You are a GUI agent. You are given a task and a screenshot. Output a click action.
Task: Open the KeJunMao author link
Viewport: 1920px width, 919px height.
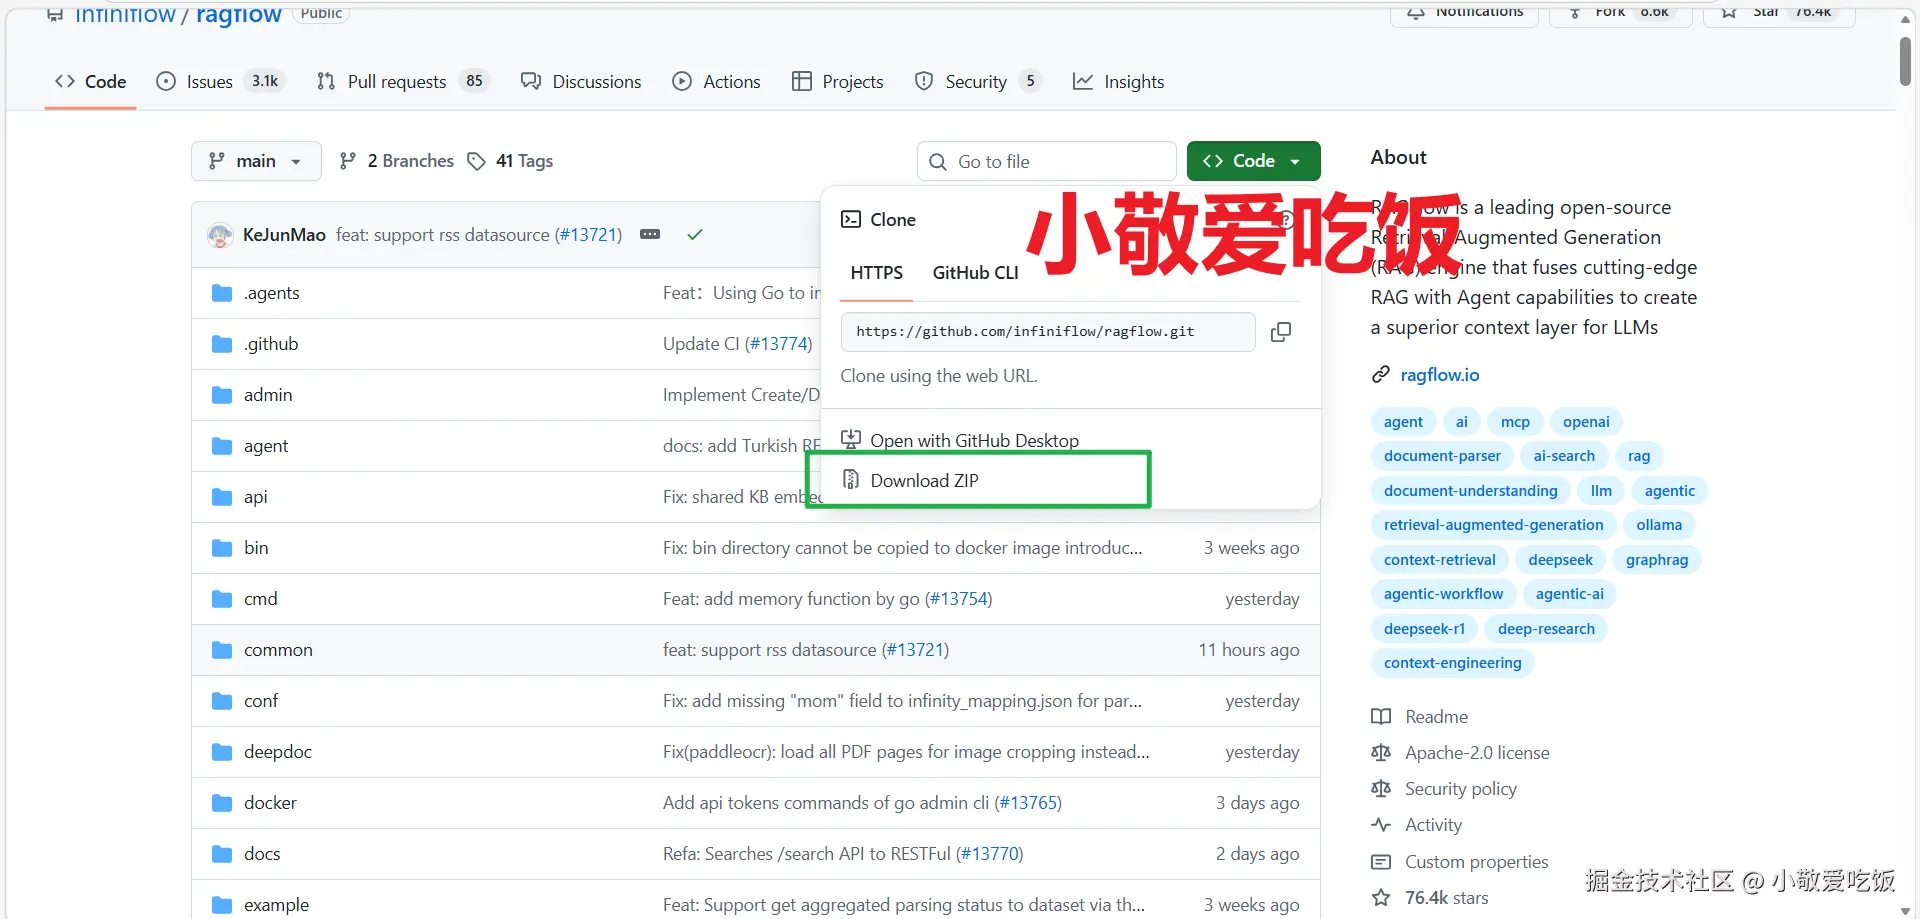(284, 235)
